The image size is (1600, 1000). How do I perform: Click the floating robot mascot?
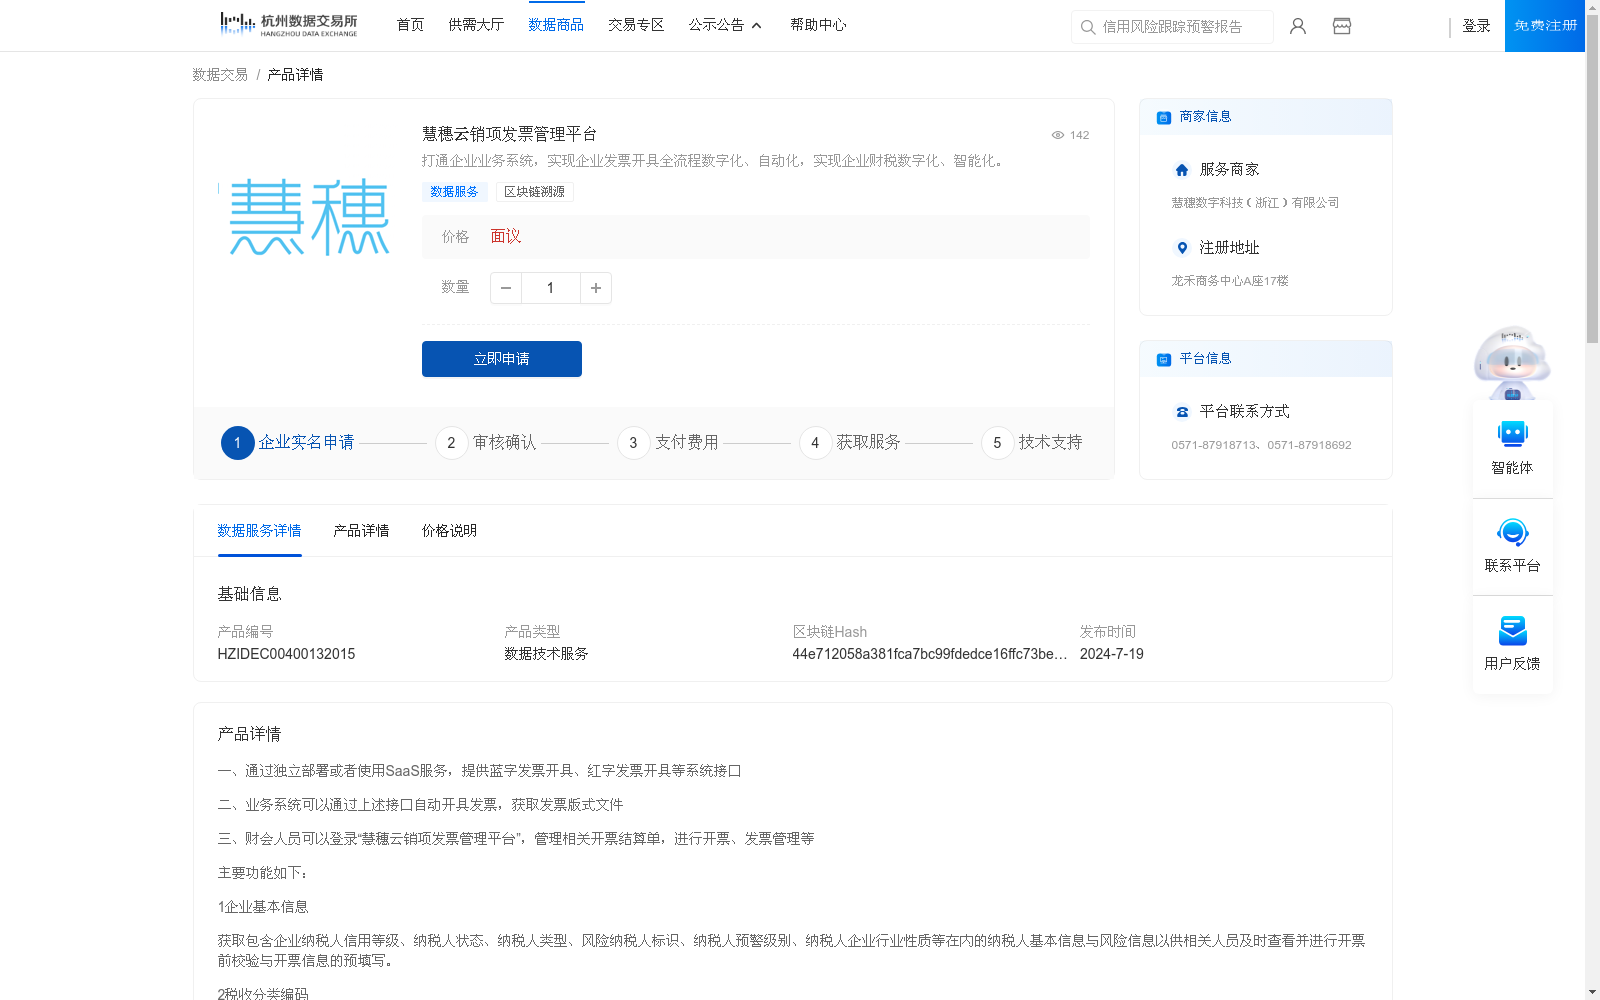click(x=1512, y=362)
